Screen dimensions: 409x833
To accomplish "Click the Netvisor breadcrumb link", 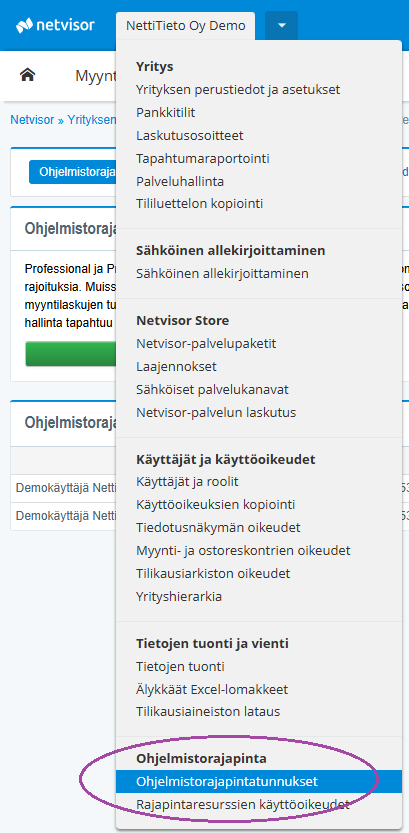I will tap(32, 120).
